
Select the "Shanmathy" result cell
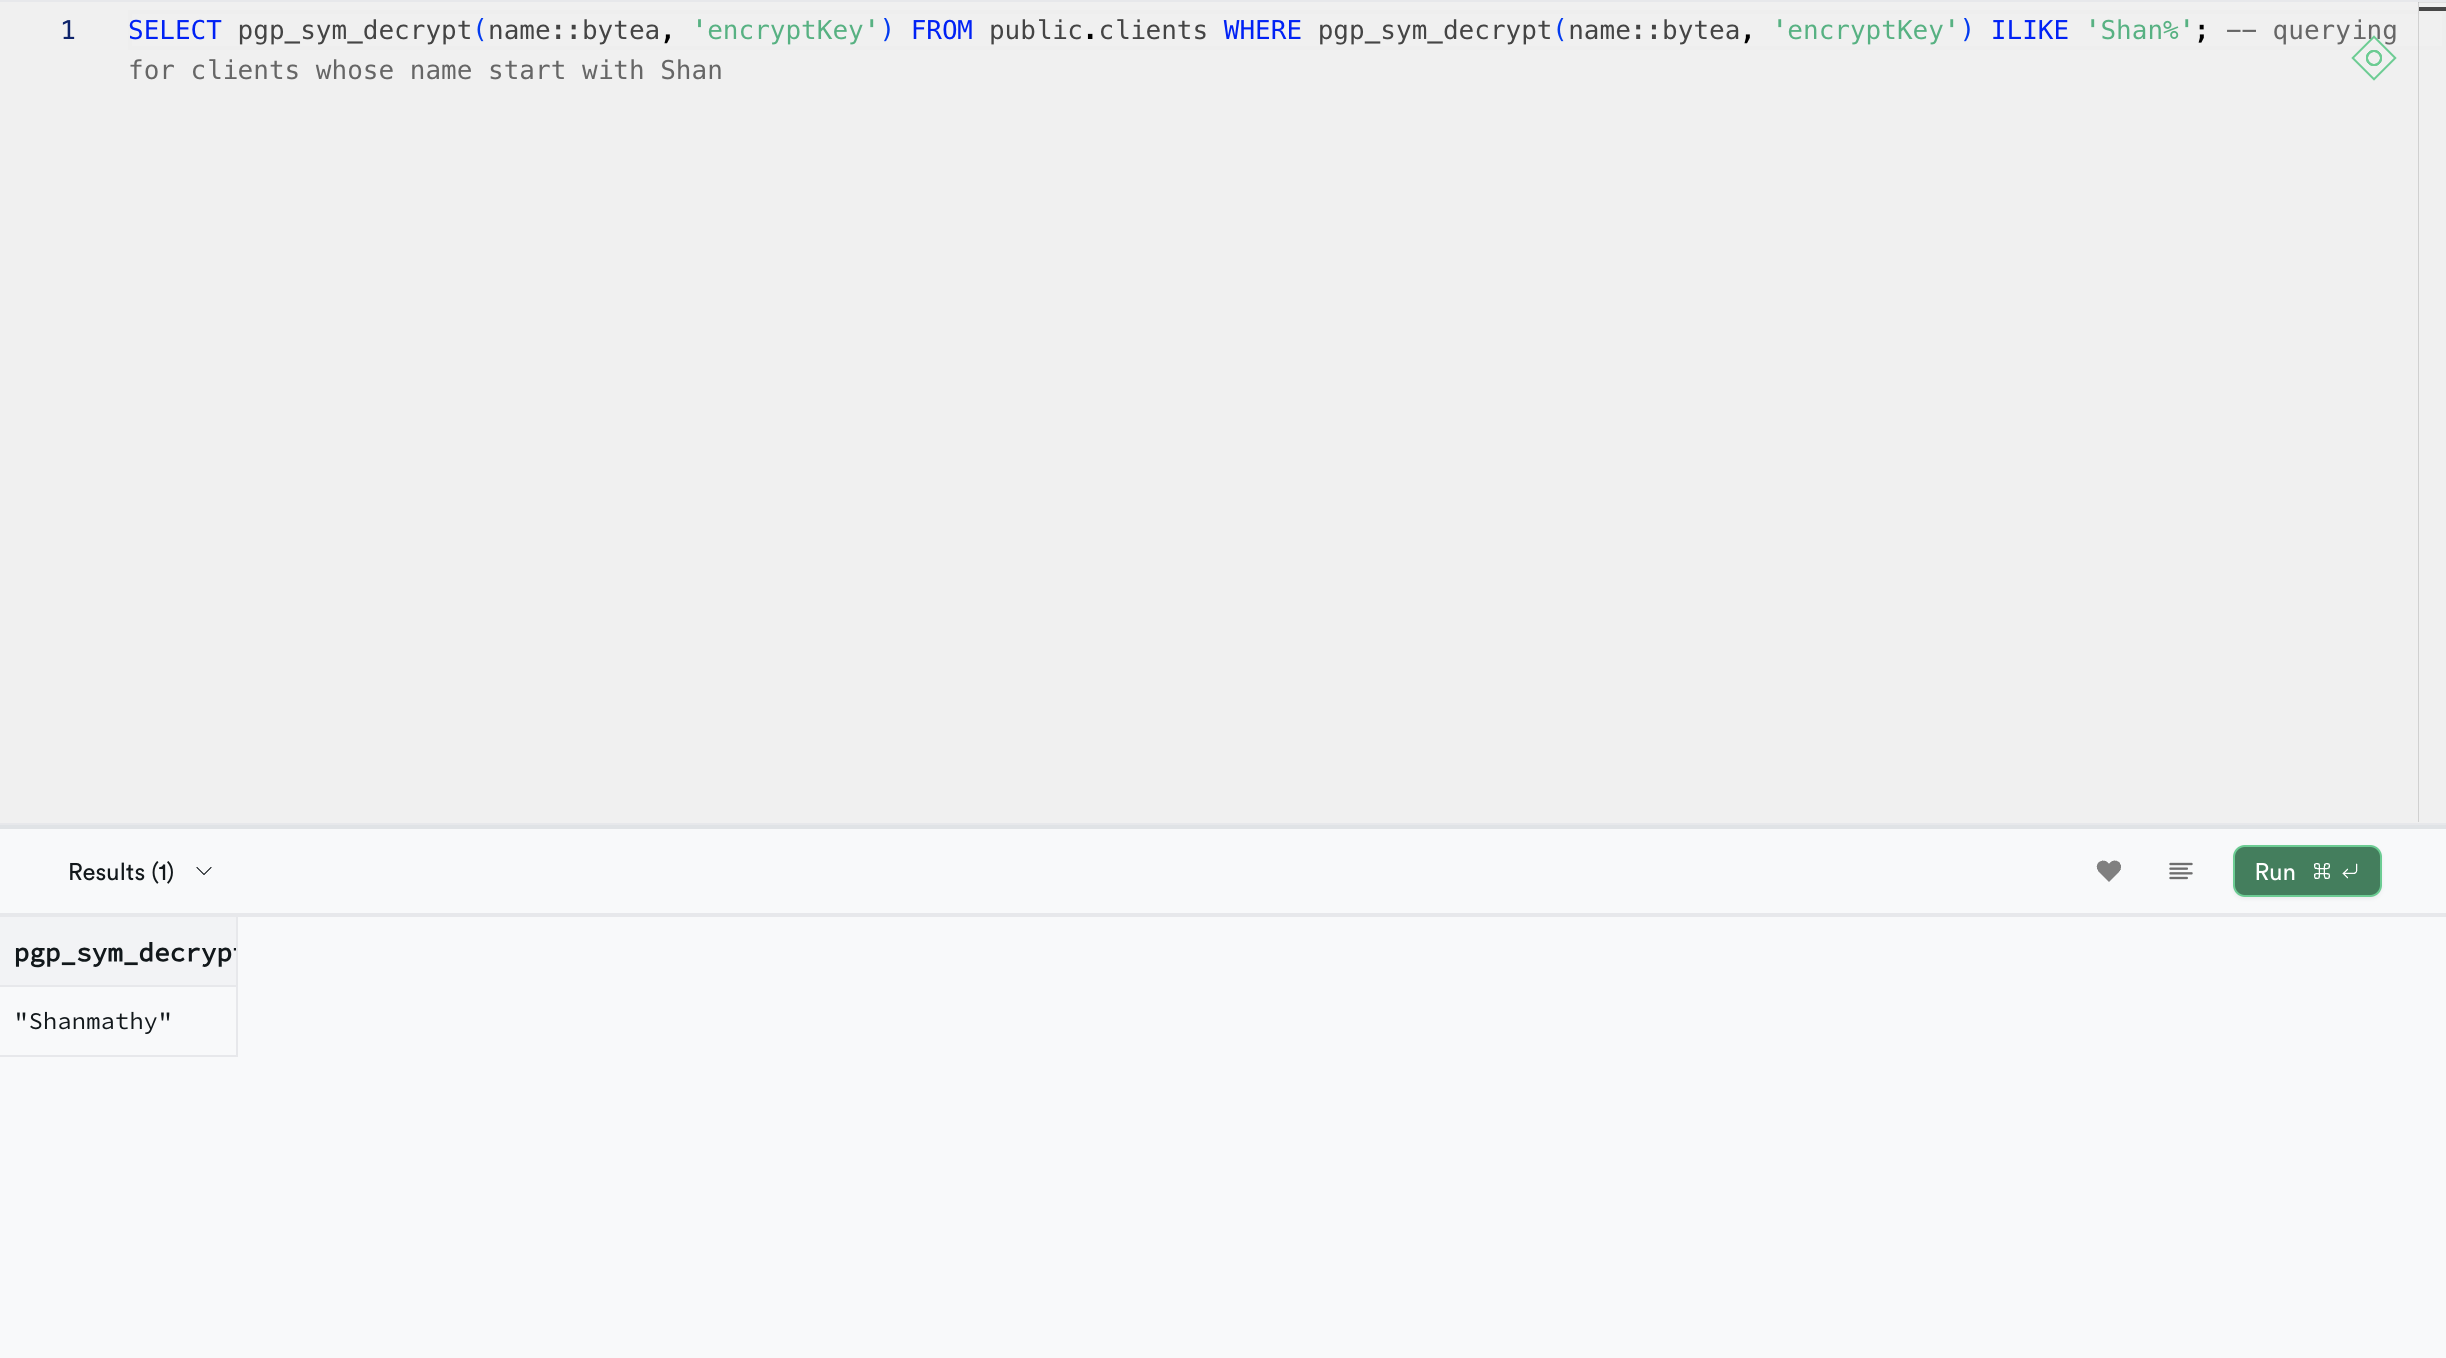click(93, 1021)
